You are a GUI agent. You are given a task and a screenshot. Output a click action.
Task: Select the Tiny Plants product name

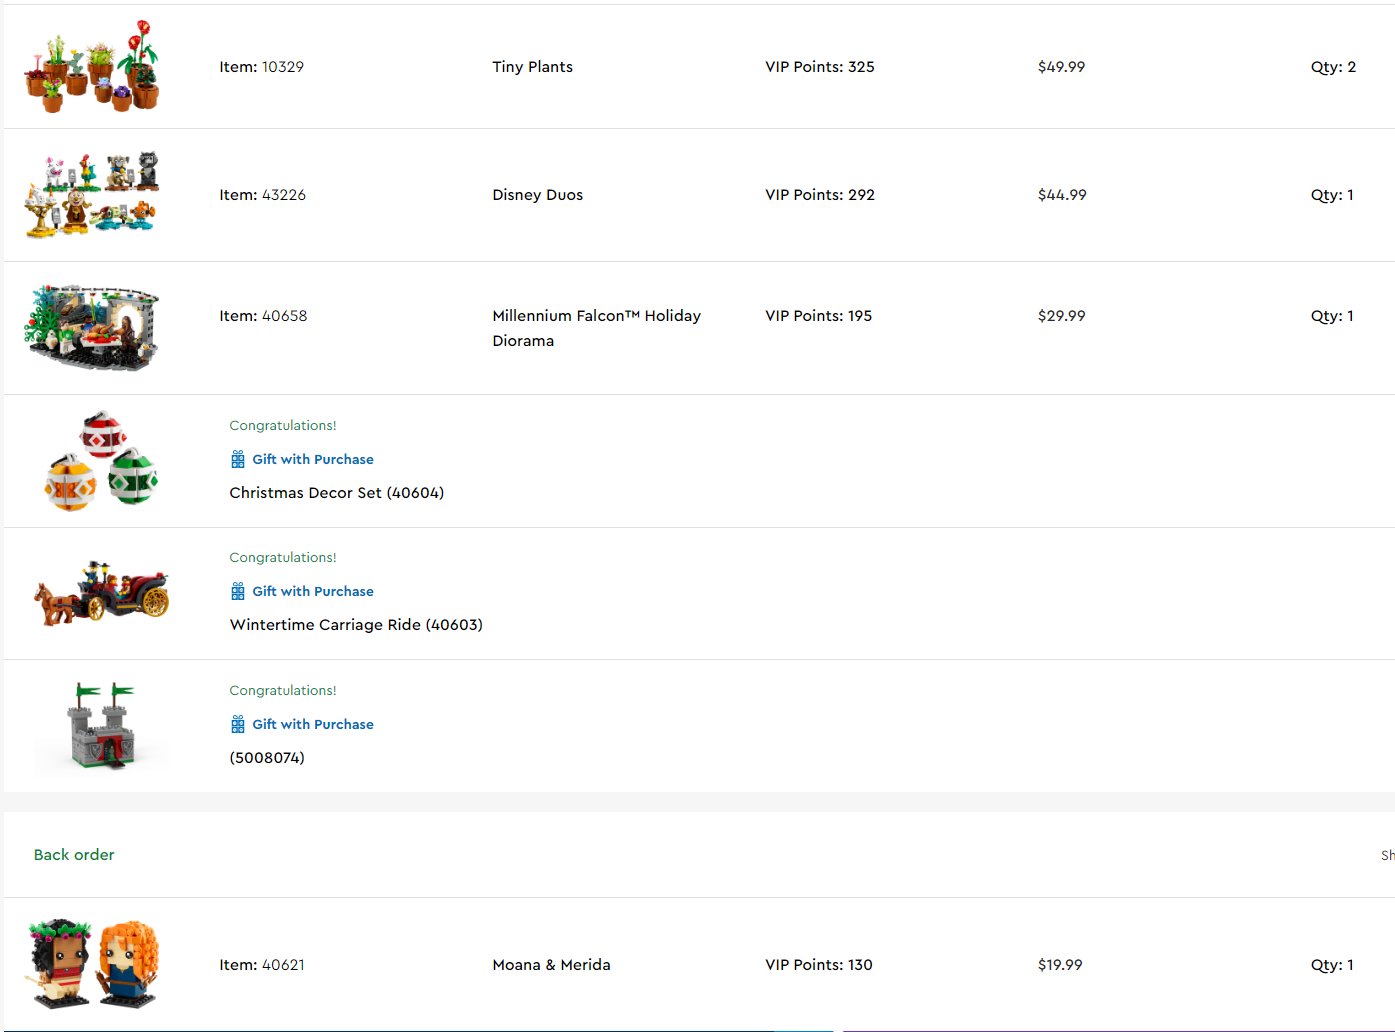pos(533,67)
